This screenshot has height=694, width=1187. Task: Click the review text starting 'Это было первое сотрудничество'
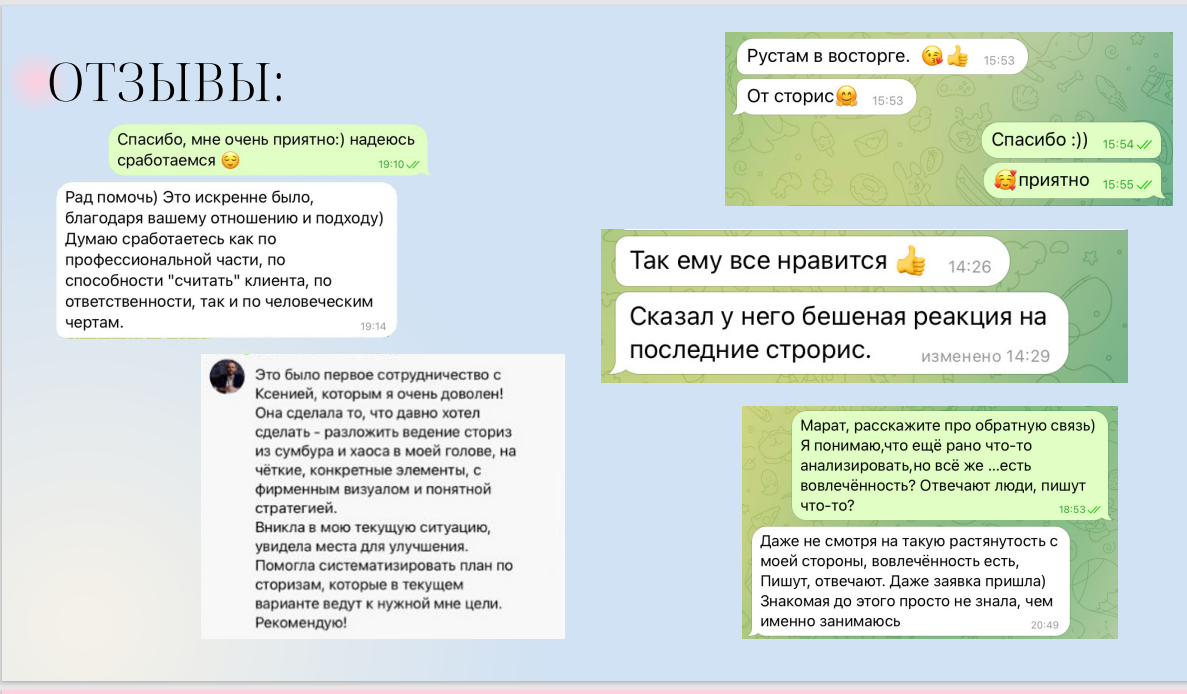385,499
